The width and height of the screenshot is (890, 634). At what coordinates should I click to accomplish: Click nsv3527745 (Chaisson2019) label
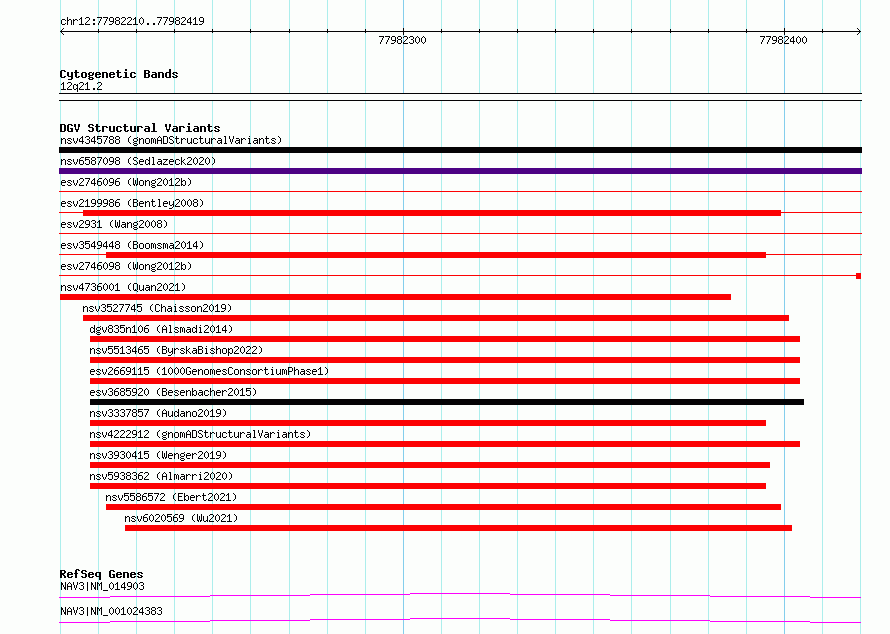click(157, 308)
